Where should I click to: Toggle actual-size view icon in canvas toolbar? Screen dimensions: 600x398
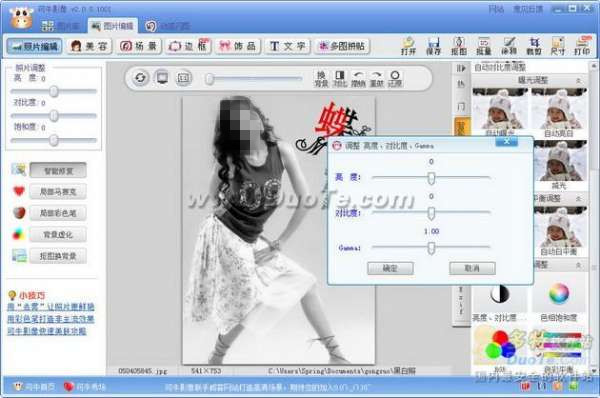coord(184,78)
